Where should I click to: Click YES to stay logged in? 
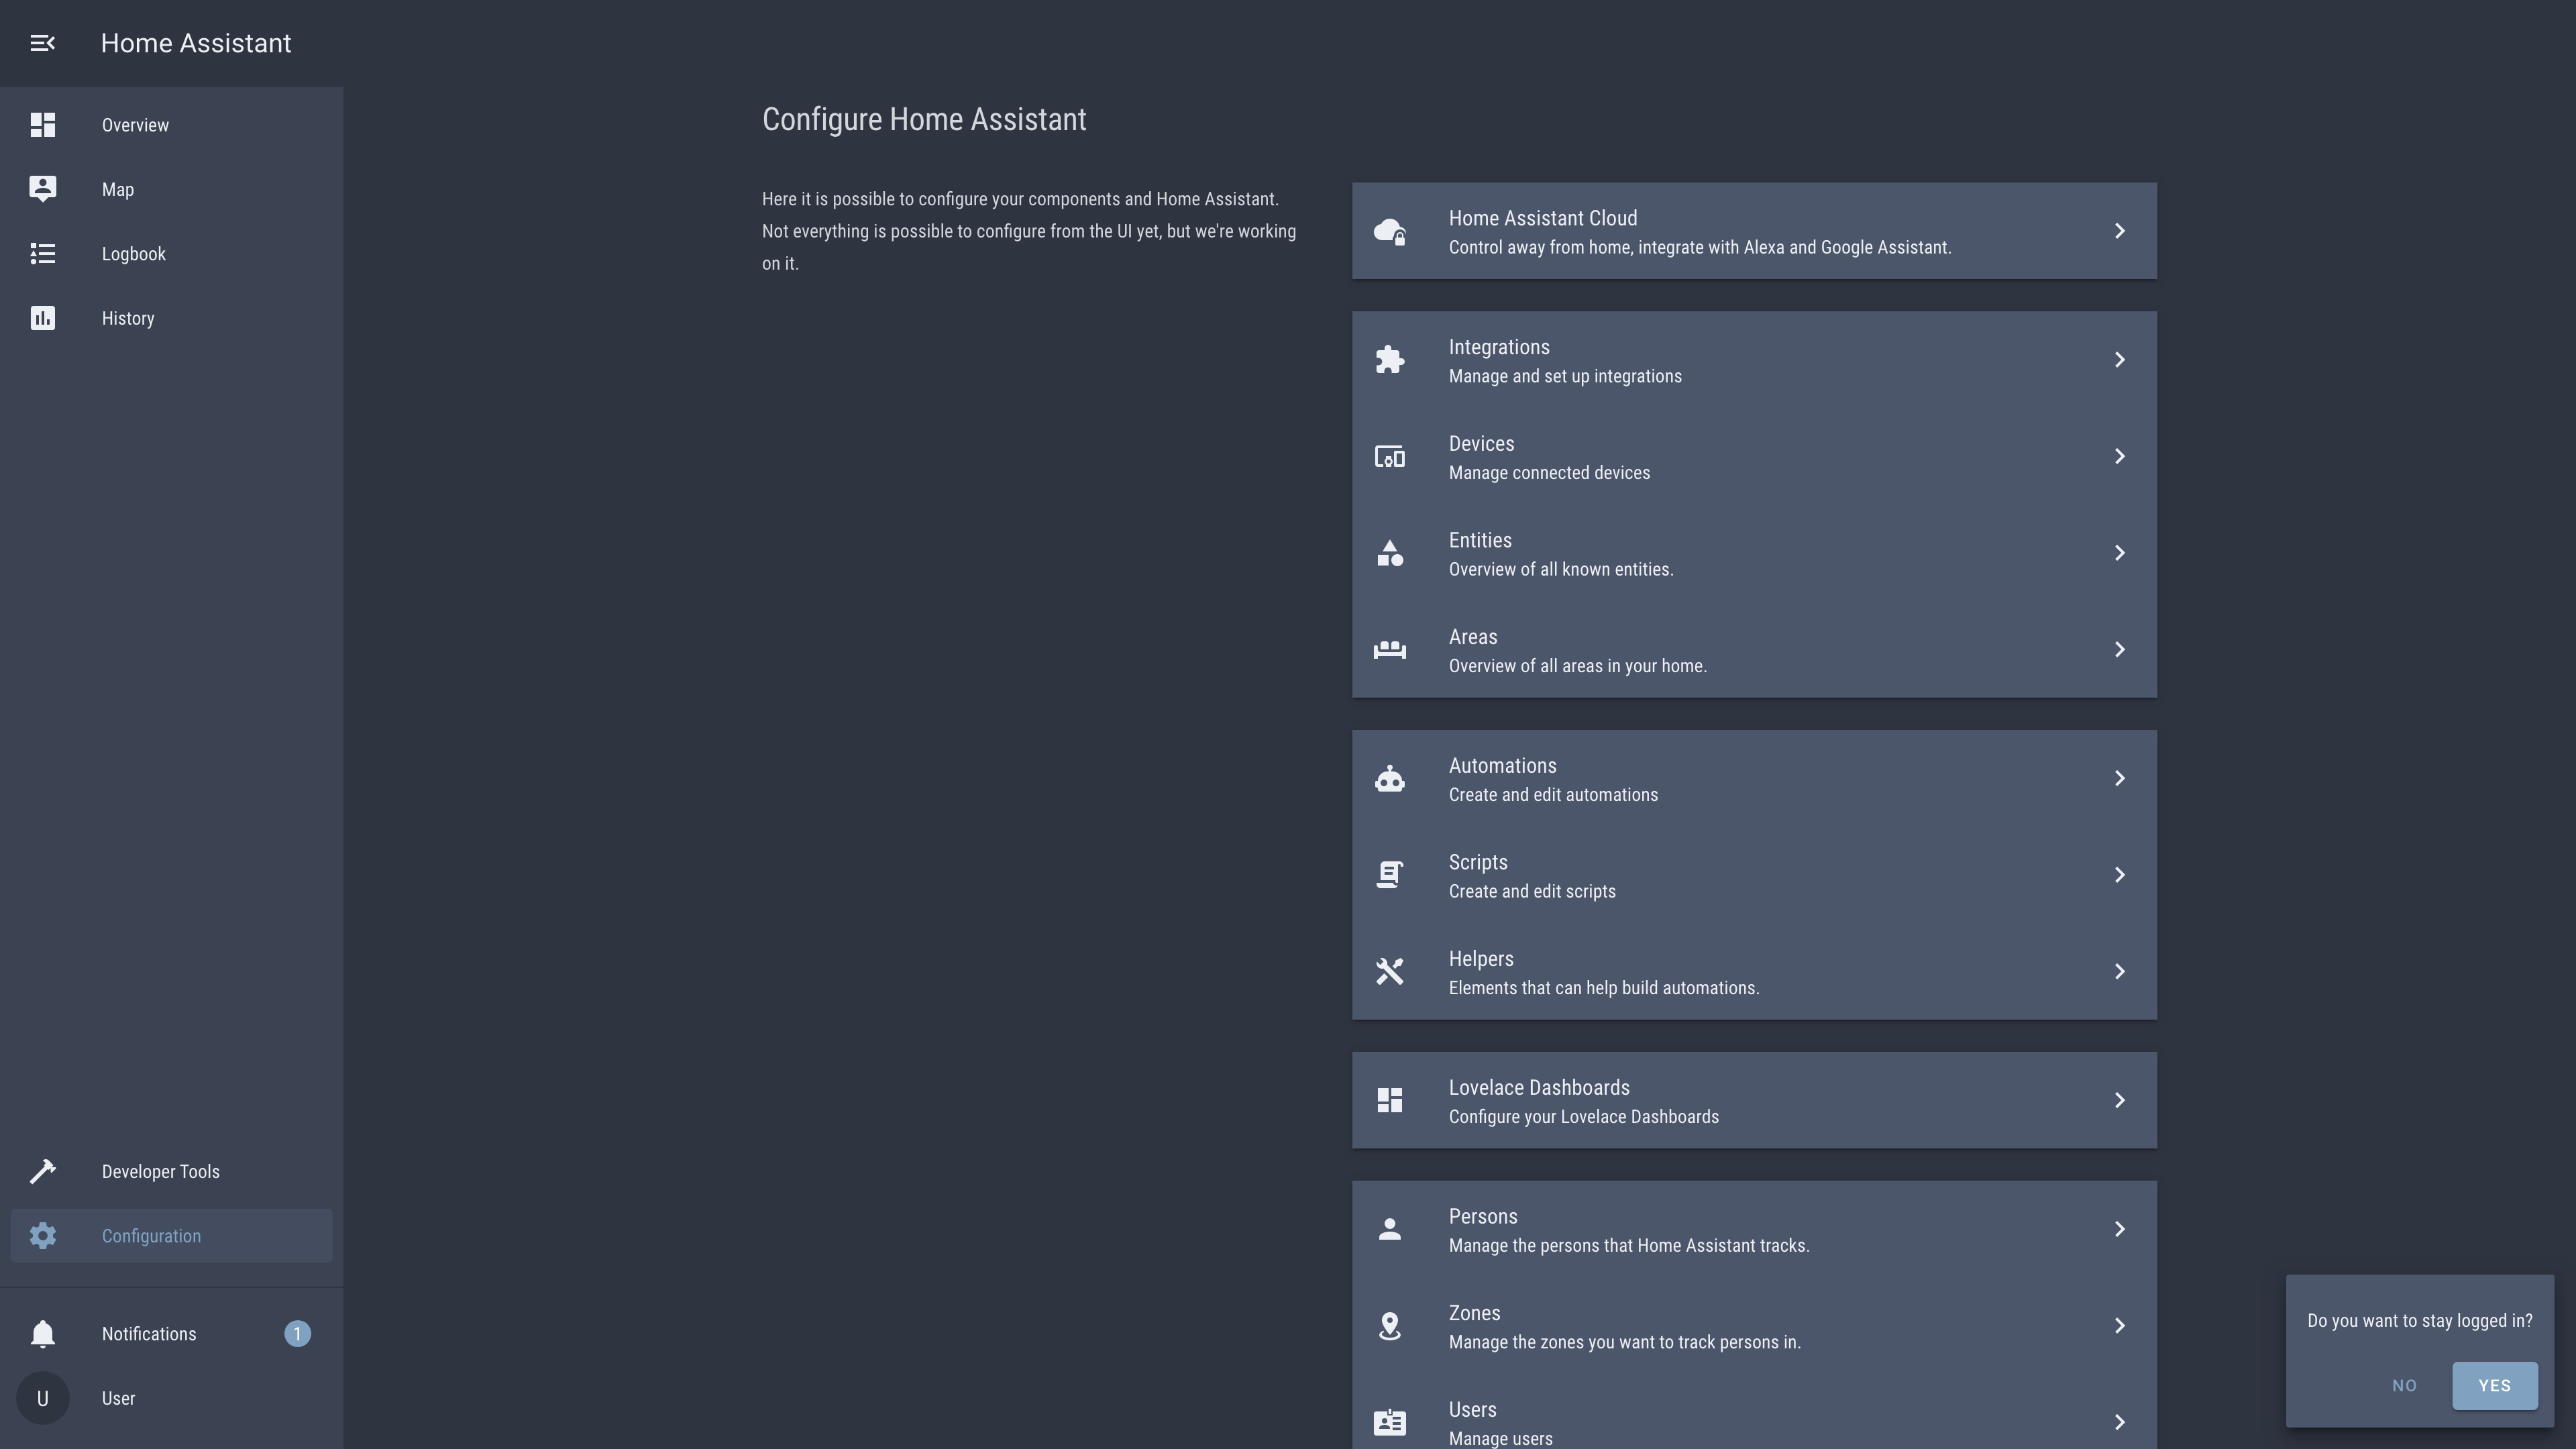[x=2494, y=1385]
